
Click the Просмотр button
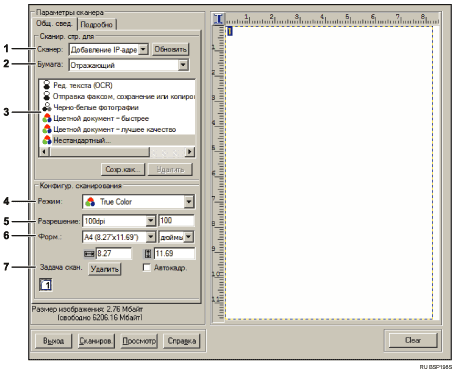(139, 341)
